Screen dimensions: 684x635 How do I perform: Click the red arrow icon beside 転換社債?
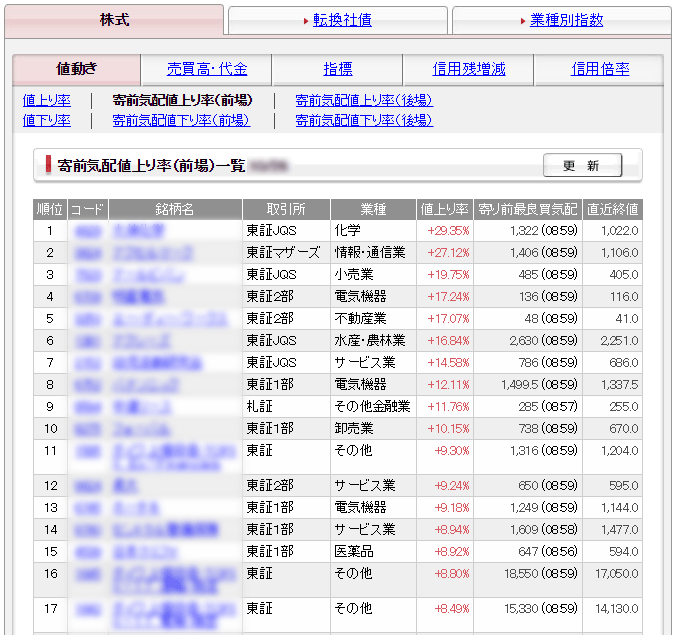click(306, 20)
